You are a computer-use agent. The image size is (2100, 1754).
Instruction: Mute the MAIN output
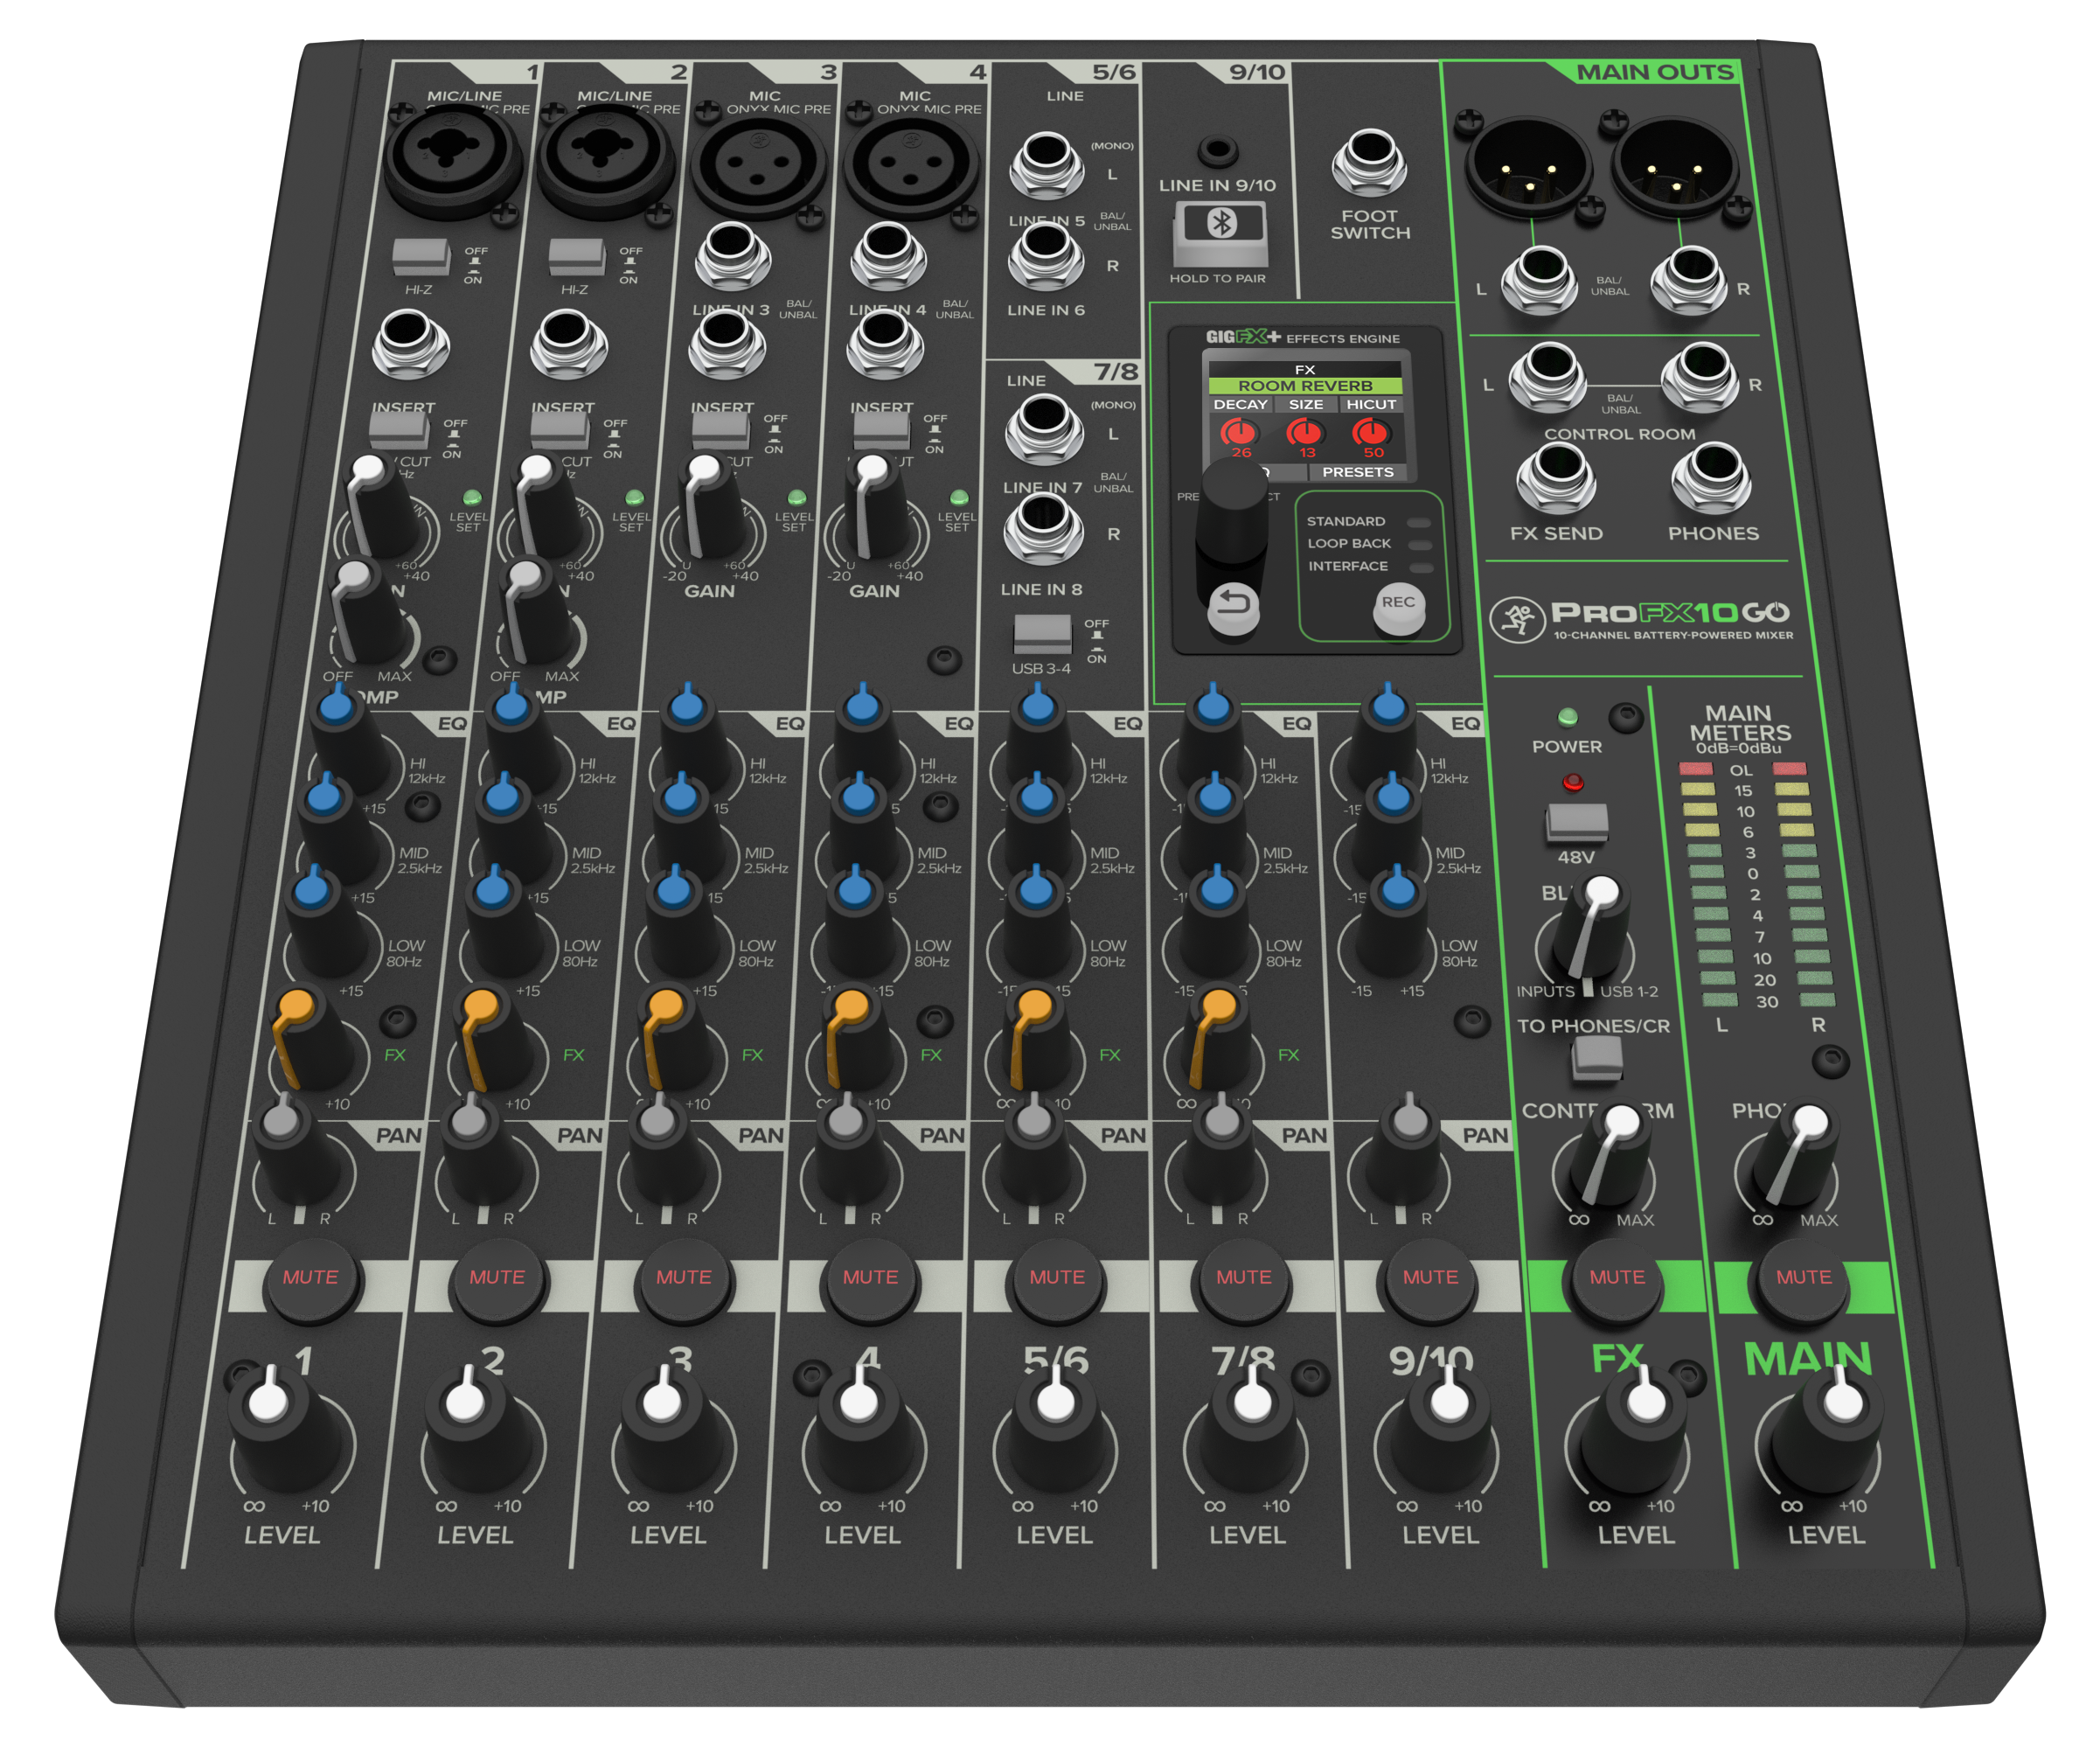1803,1278
